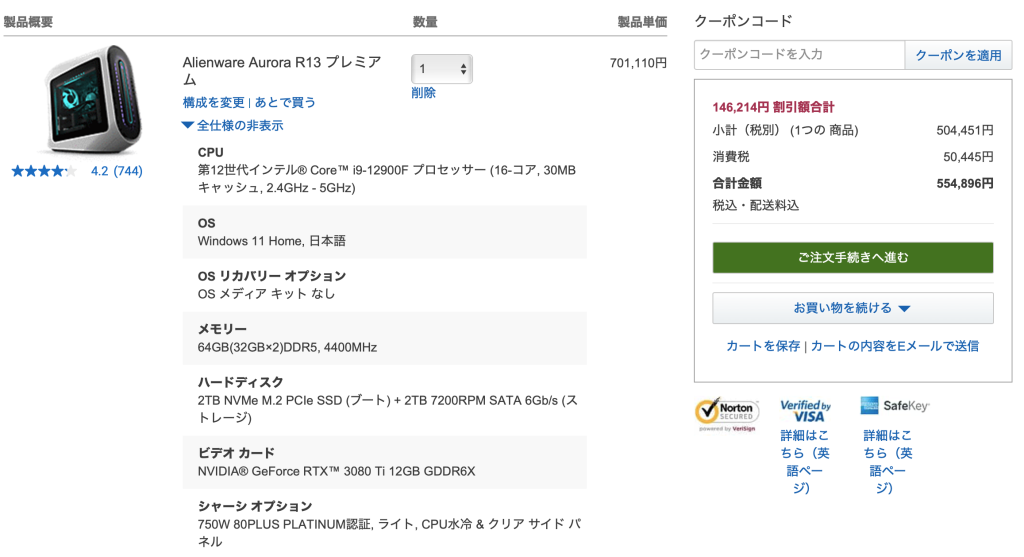Click the Verified by VISA logo
This screenshot has width=1024, height=557.
[x=805, y=410]
